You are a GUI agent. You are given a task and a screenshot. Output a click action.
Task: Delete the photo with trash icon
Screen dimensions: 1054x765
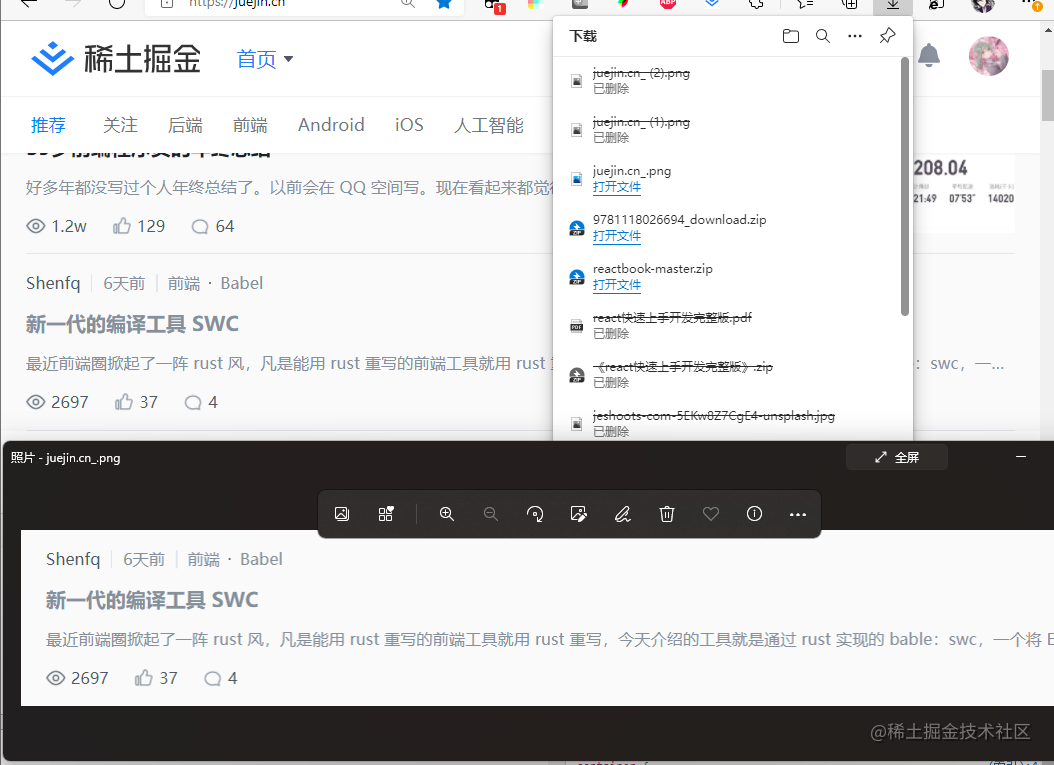click(667, 514)
